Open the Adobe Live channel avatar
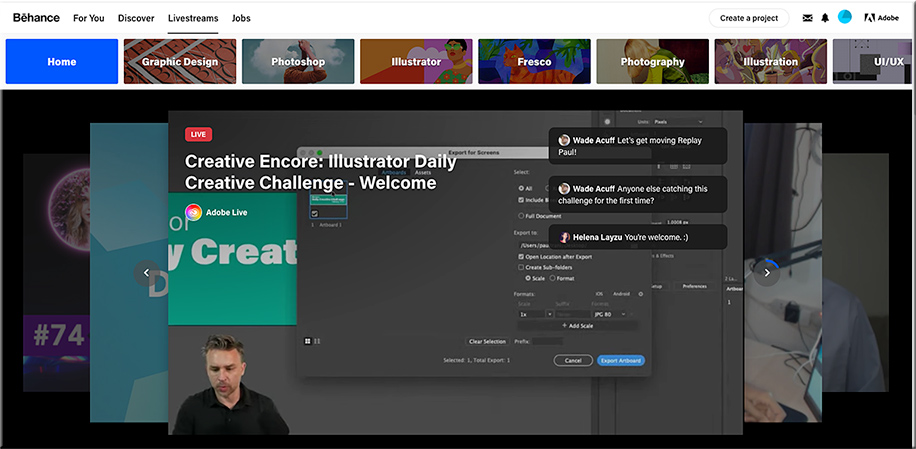 [x=193, y=213]
